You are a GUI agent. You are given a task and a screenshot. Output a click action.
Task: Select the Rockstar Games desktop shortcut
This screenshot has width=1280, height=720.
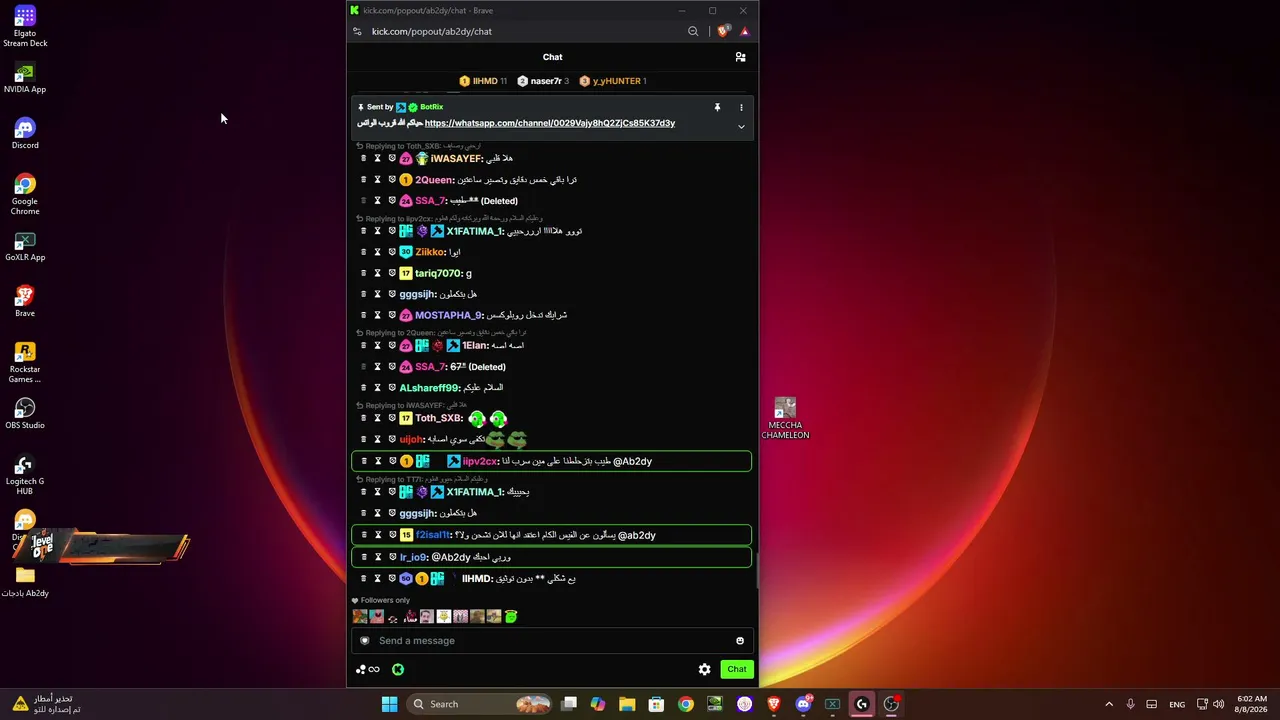(x=25, y=363)
